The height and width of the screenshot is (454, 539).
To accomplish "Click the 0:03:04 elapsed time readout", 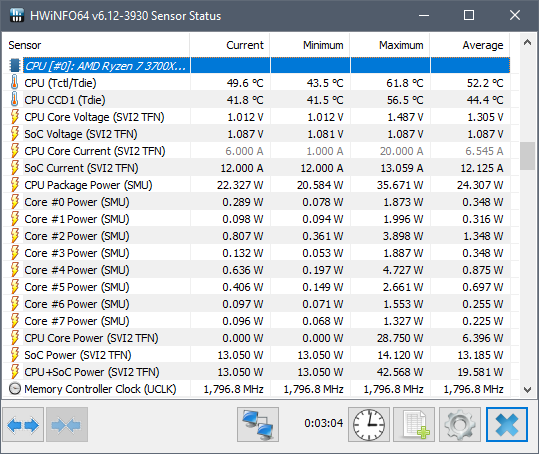I will click(323, 423).
